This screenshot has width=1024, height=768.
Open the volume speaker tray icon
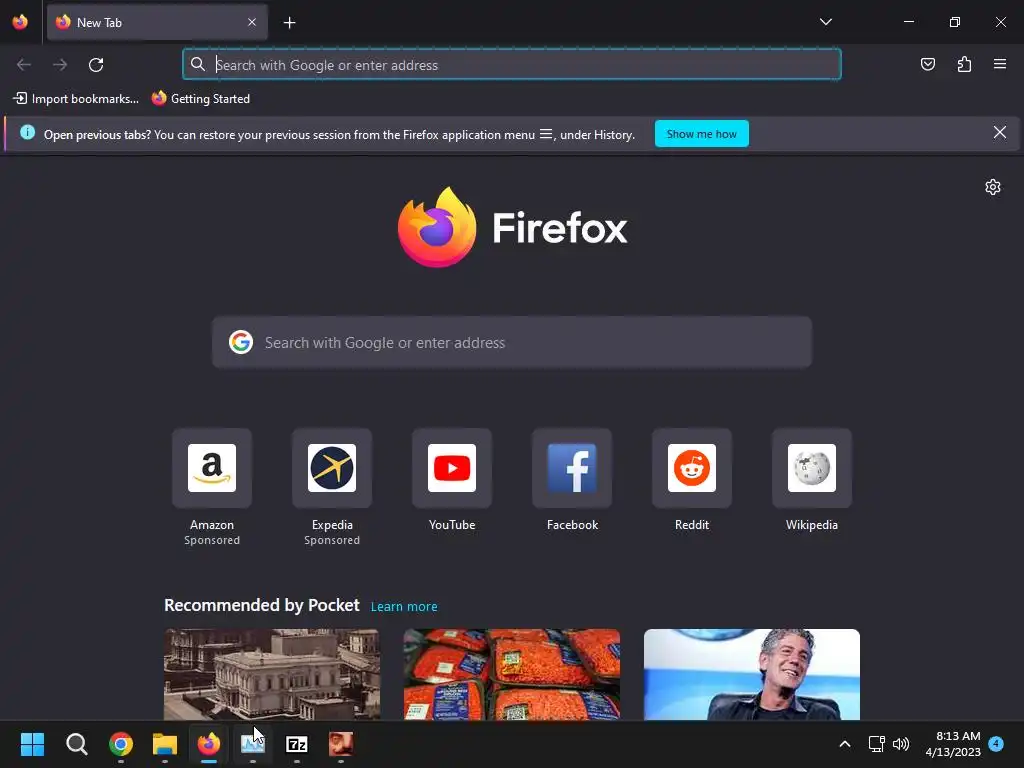901,744
